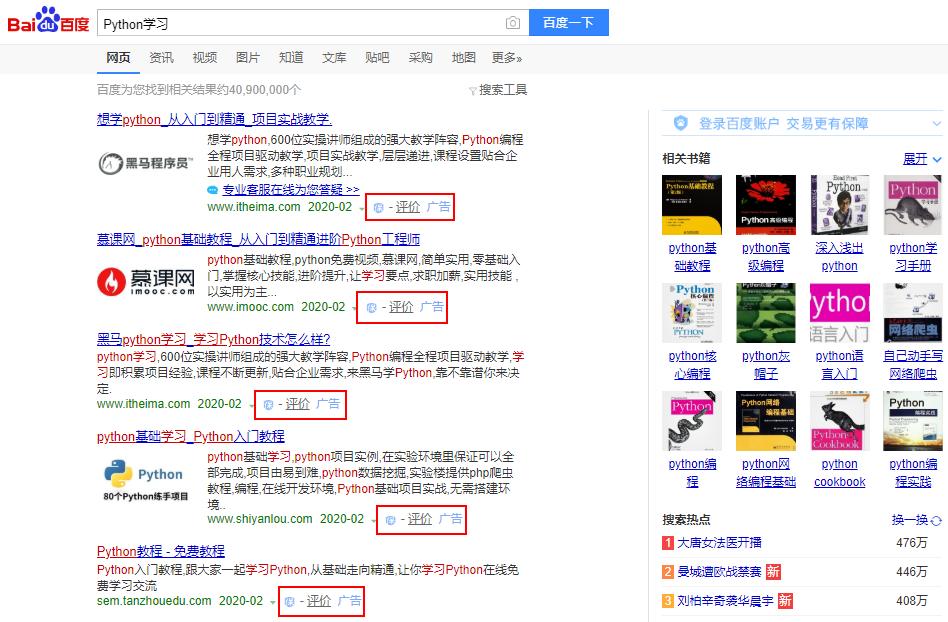The image size is (948, 622).
Task: Open the 更多 navigation dropdown
Action: tap(505, 57)
